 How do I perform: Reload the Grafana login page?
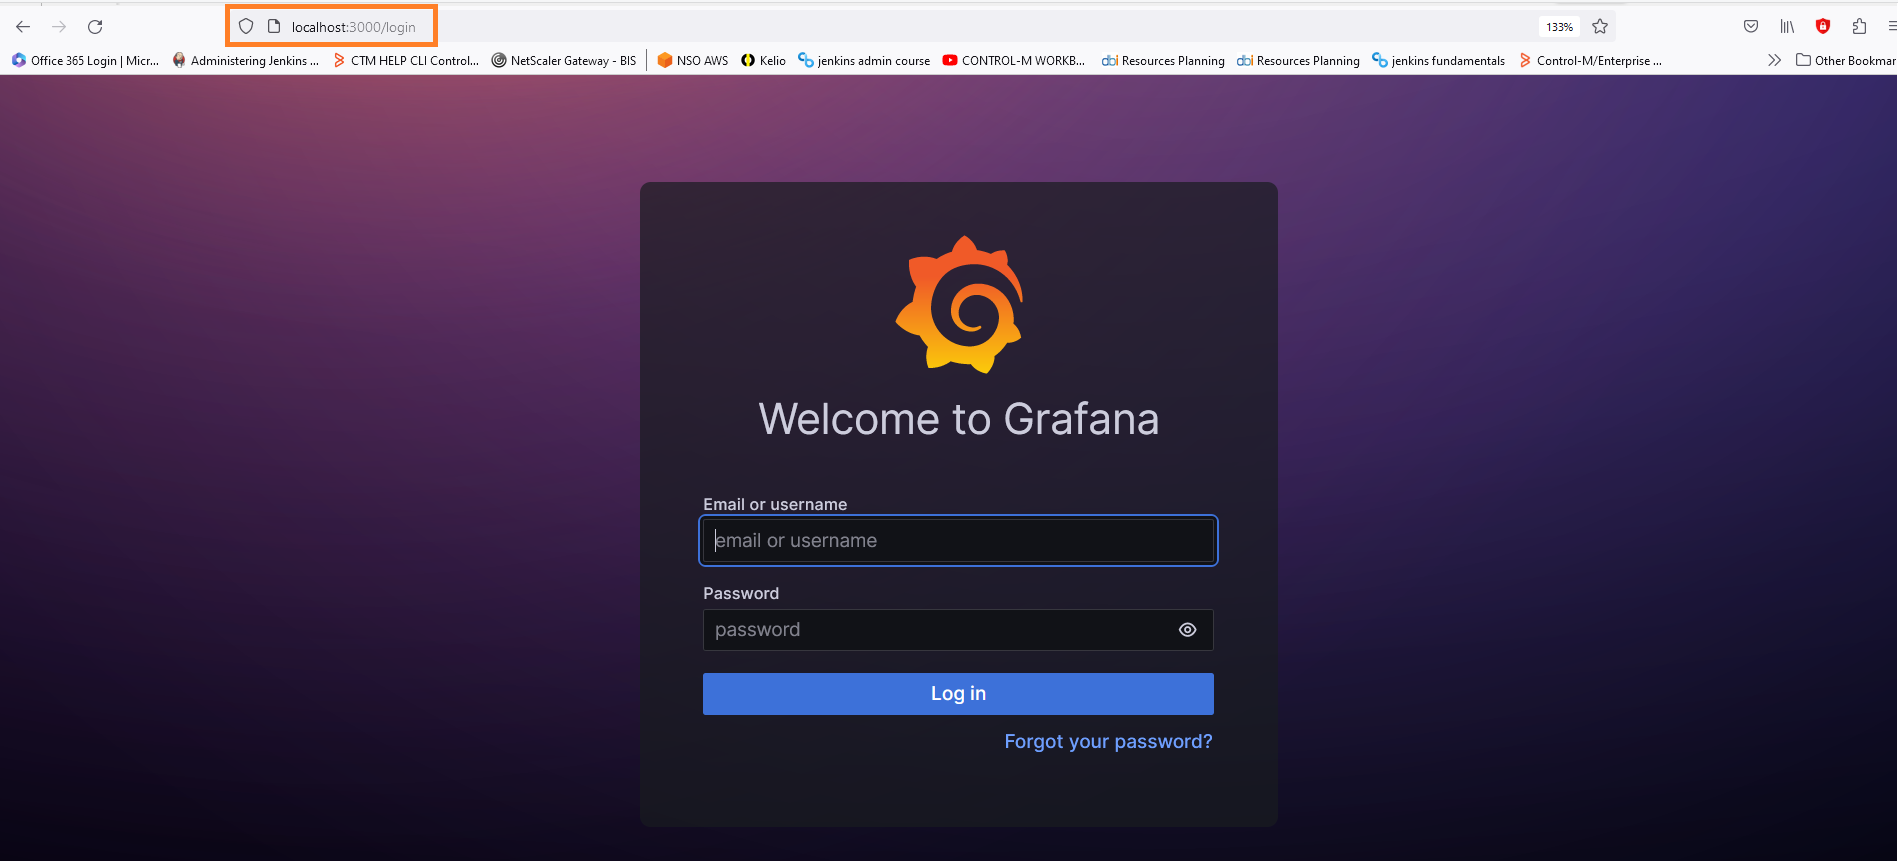pyautogui.click(x=95, y=27)
